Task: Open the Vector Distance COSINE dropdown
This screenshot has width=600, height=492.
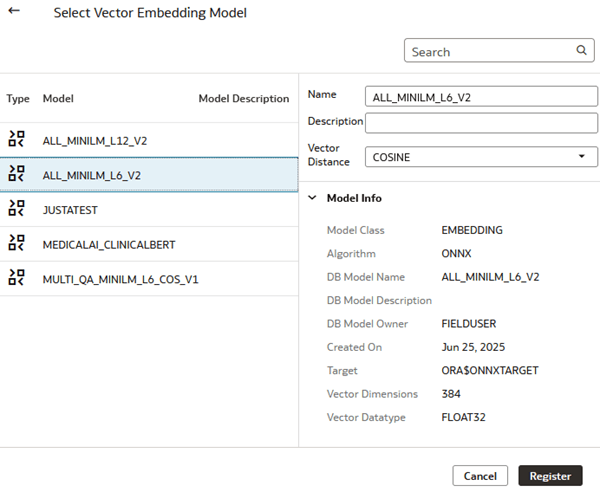Action: (481, 156)
